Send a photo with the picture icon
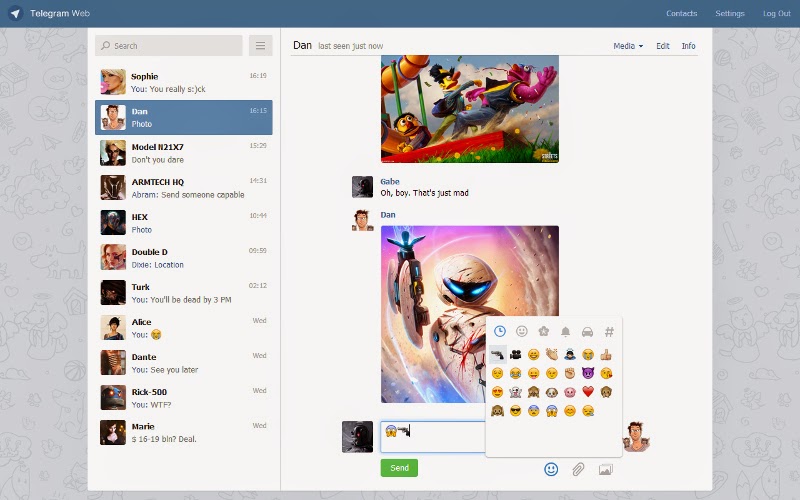800x500 pixels. (x=606, y=469)
